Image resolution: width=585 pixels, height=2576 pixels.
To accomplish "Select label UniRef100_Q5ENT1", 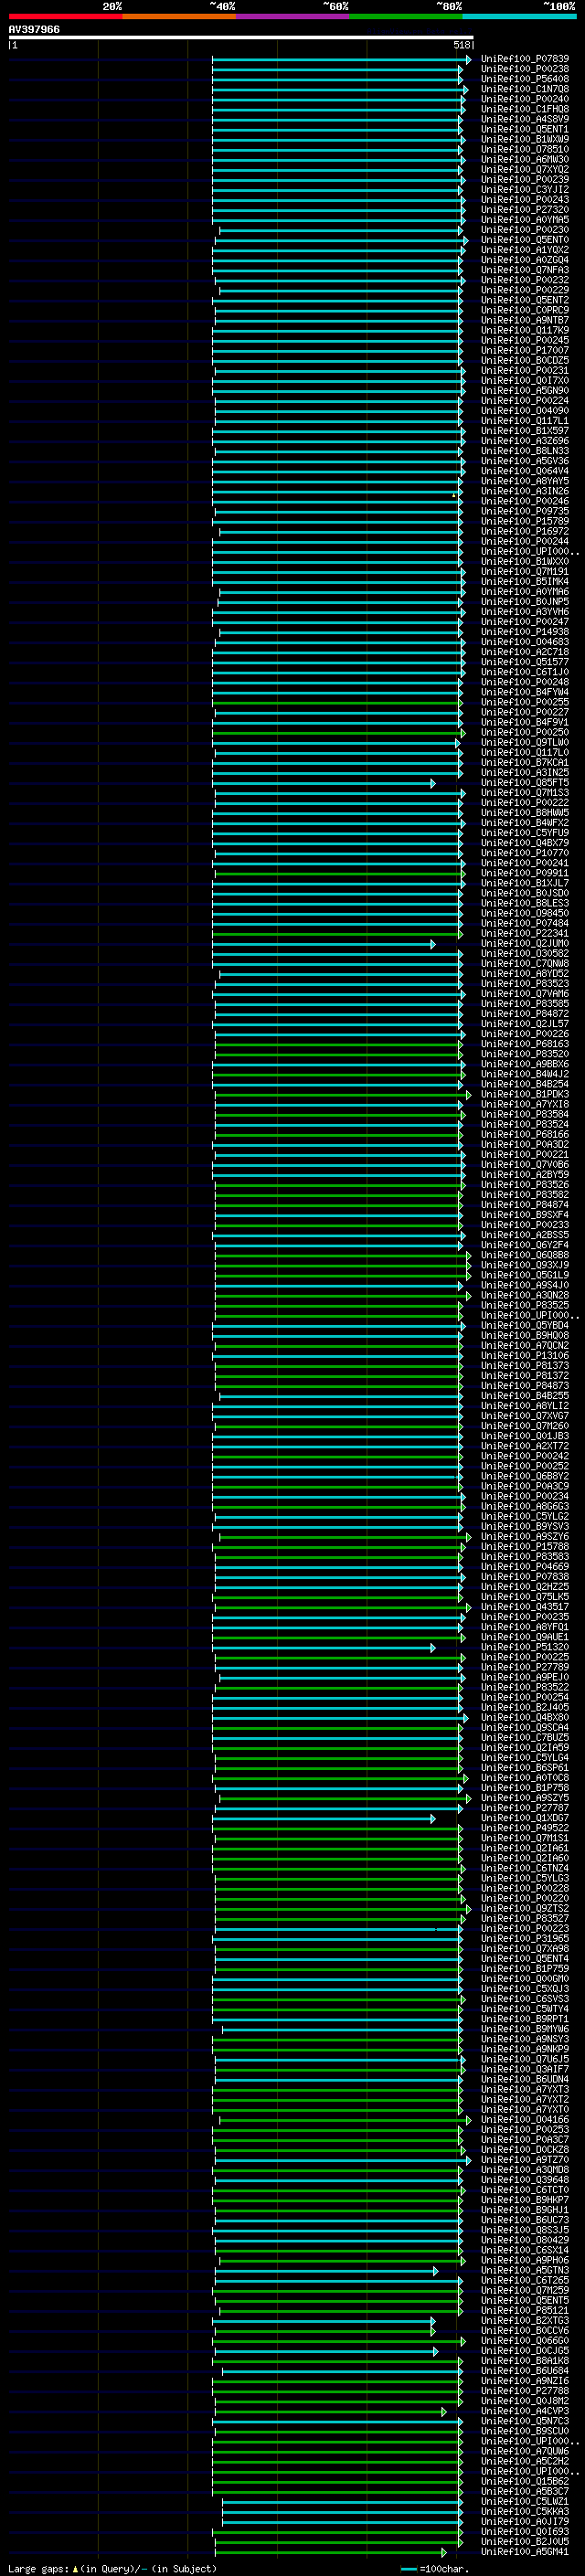I will [x=524, y=129].
